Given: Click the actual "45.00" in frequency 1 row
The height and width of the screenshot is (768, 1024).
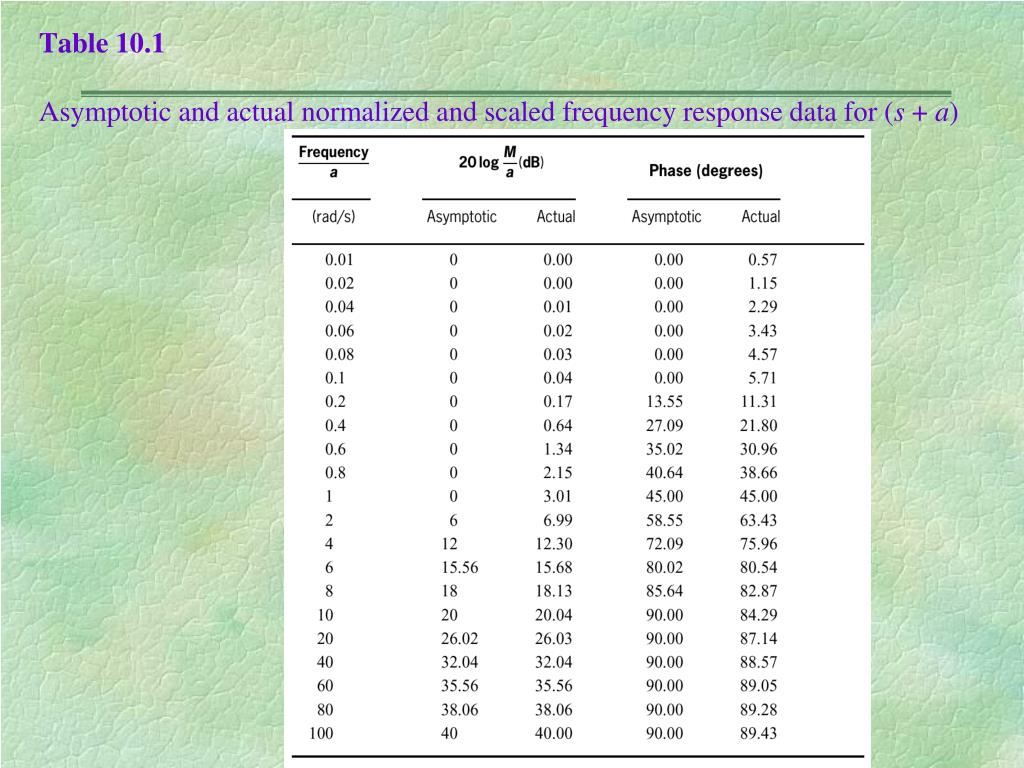Looking at the screenshot, I should [759, 496].
